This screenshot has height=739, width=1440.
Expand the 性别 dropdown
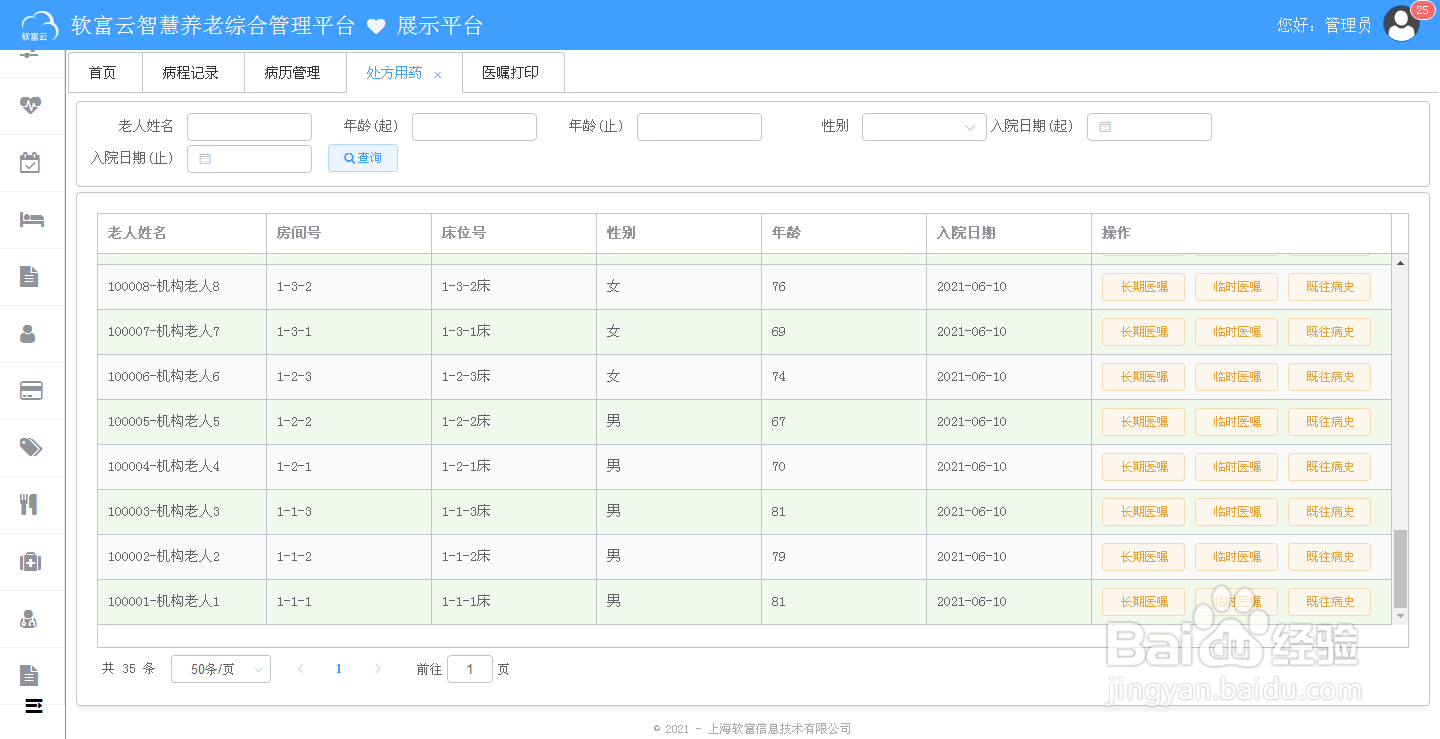[924, 127]
